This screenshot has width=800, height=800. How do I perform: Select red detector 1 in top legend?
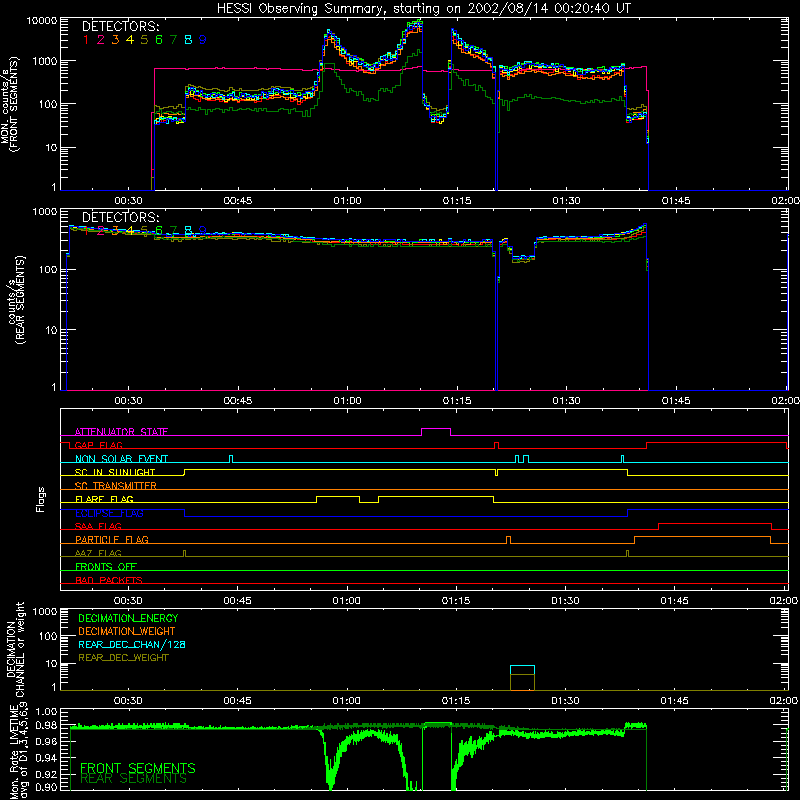click(86, 40)
